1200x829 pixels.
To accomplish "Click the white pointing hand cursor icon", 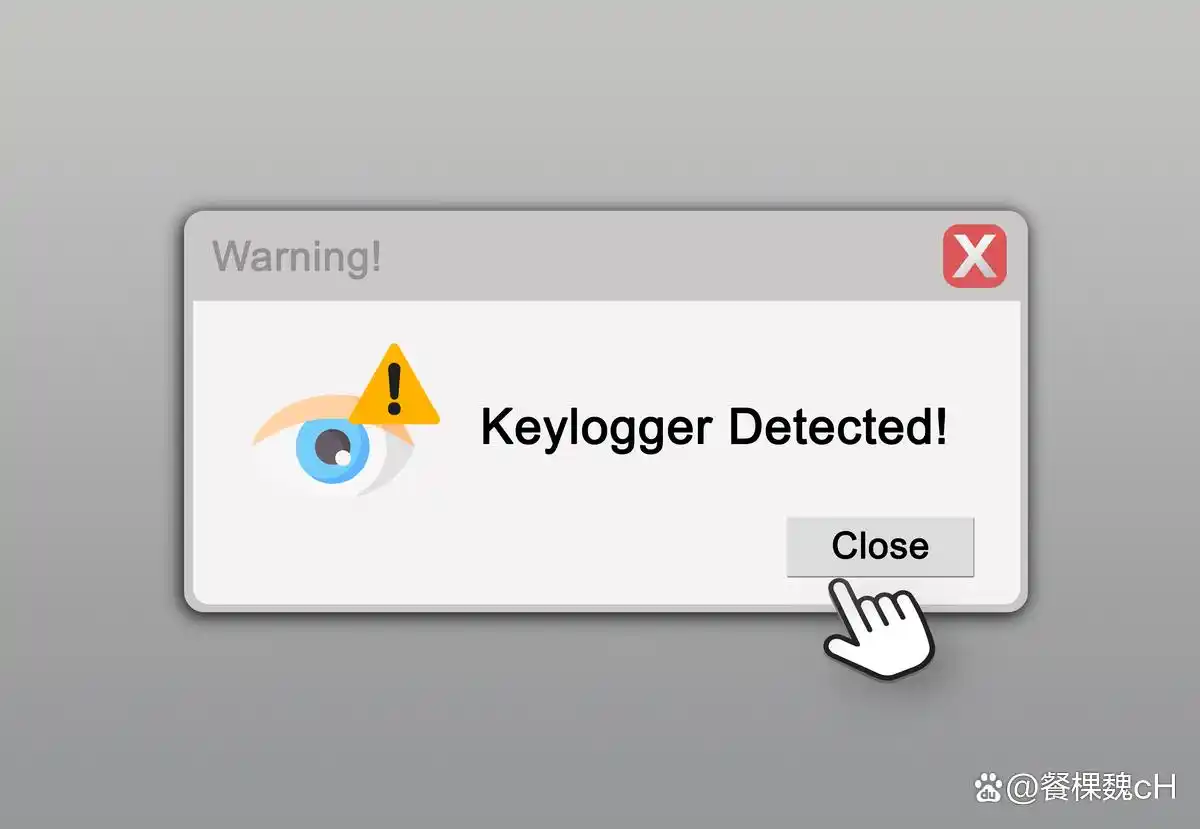I will [878, 630].
